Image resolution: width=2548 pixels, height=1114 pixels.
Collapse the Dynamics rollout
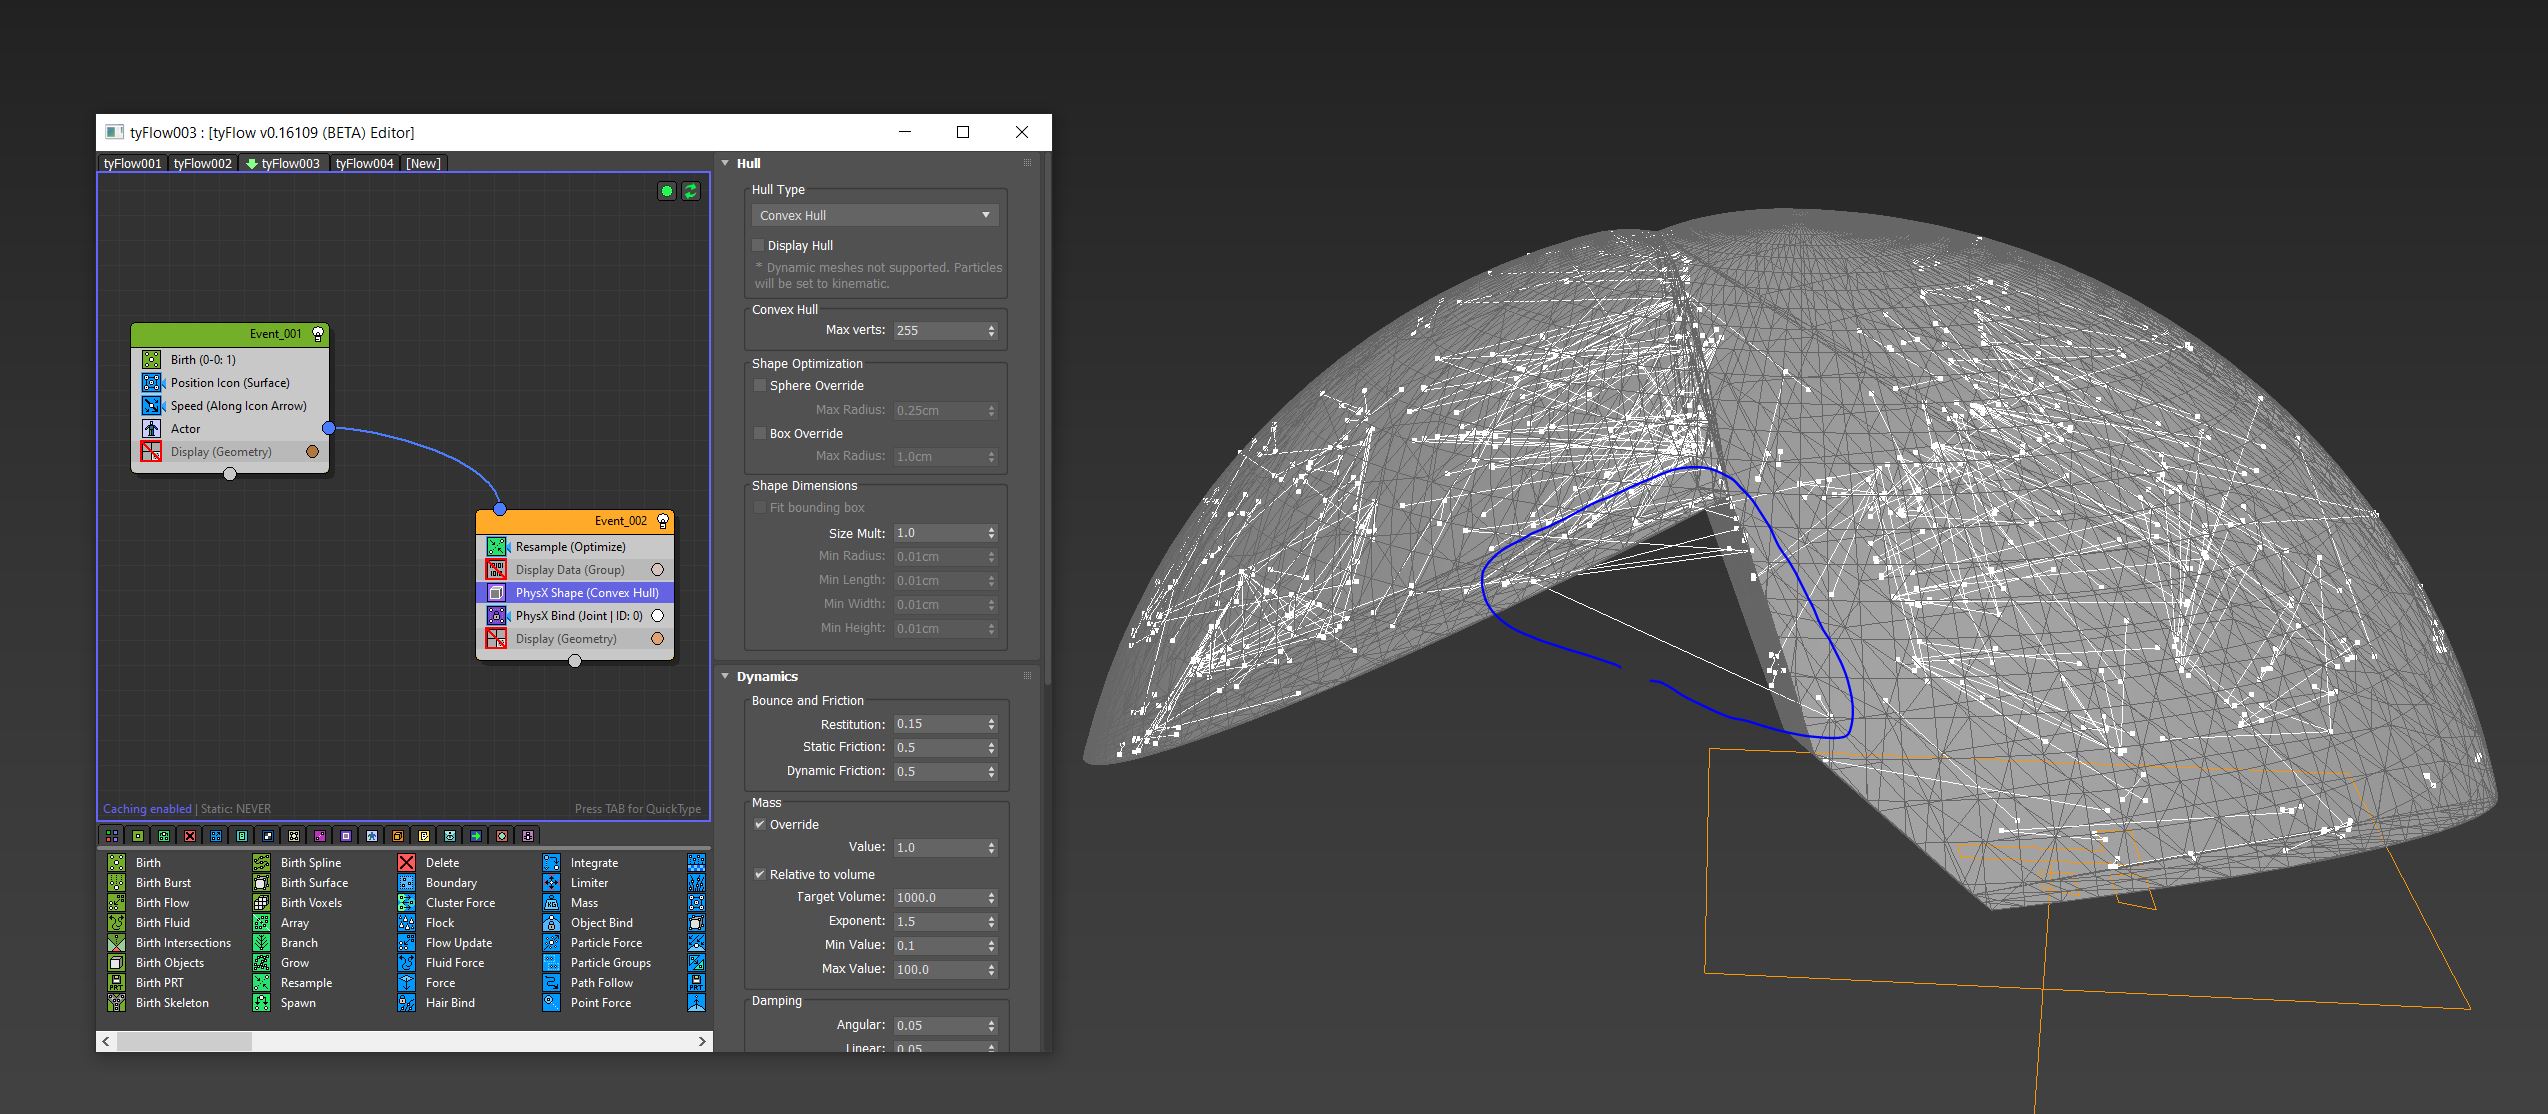coord(726,676)
